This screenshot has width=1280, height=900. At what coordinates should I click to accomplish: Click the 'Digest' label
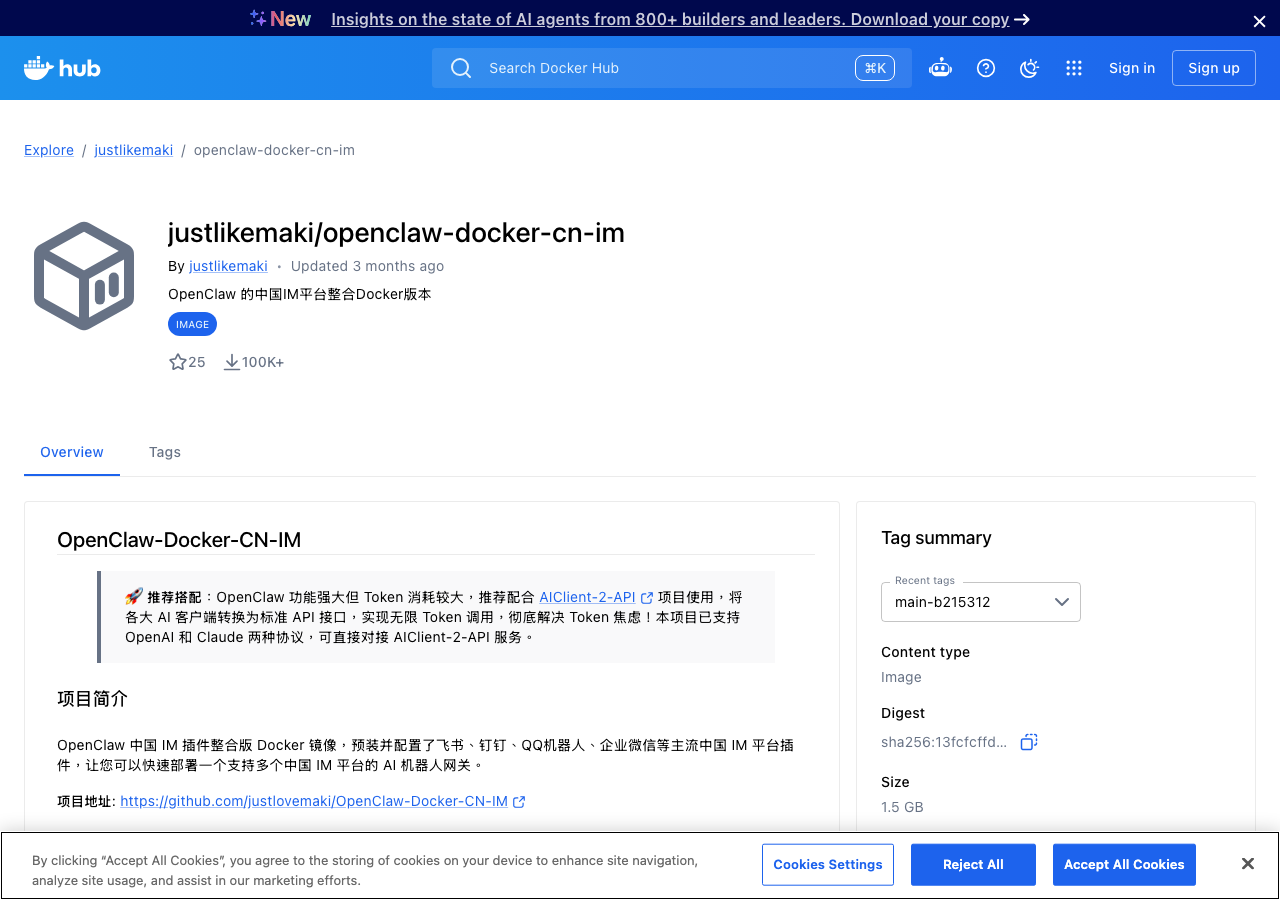[x=903, y=713]
